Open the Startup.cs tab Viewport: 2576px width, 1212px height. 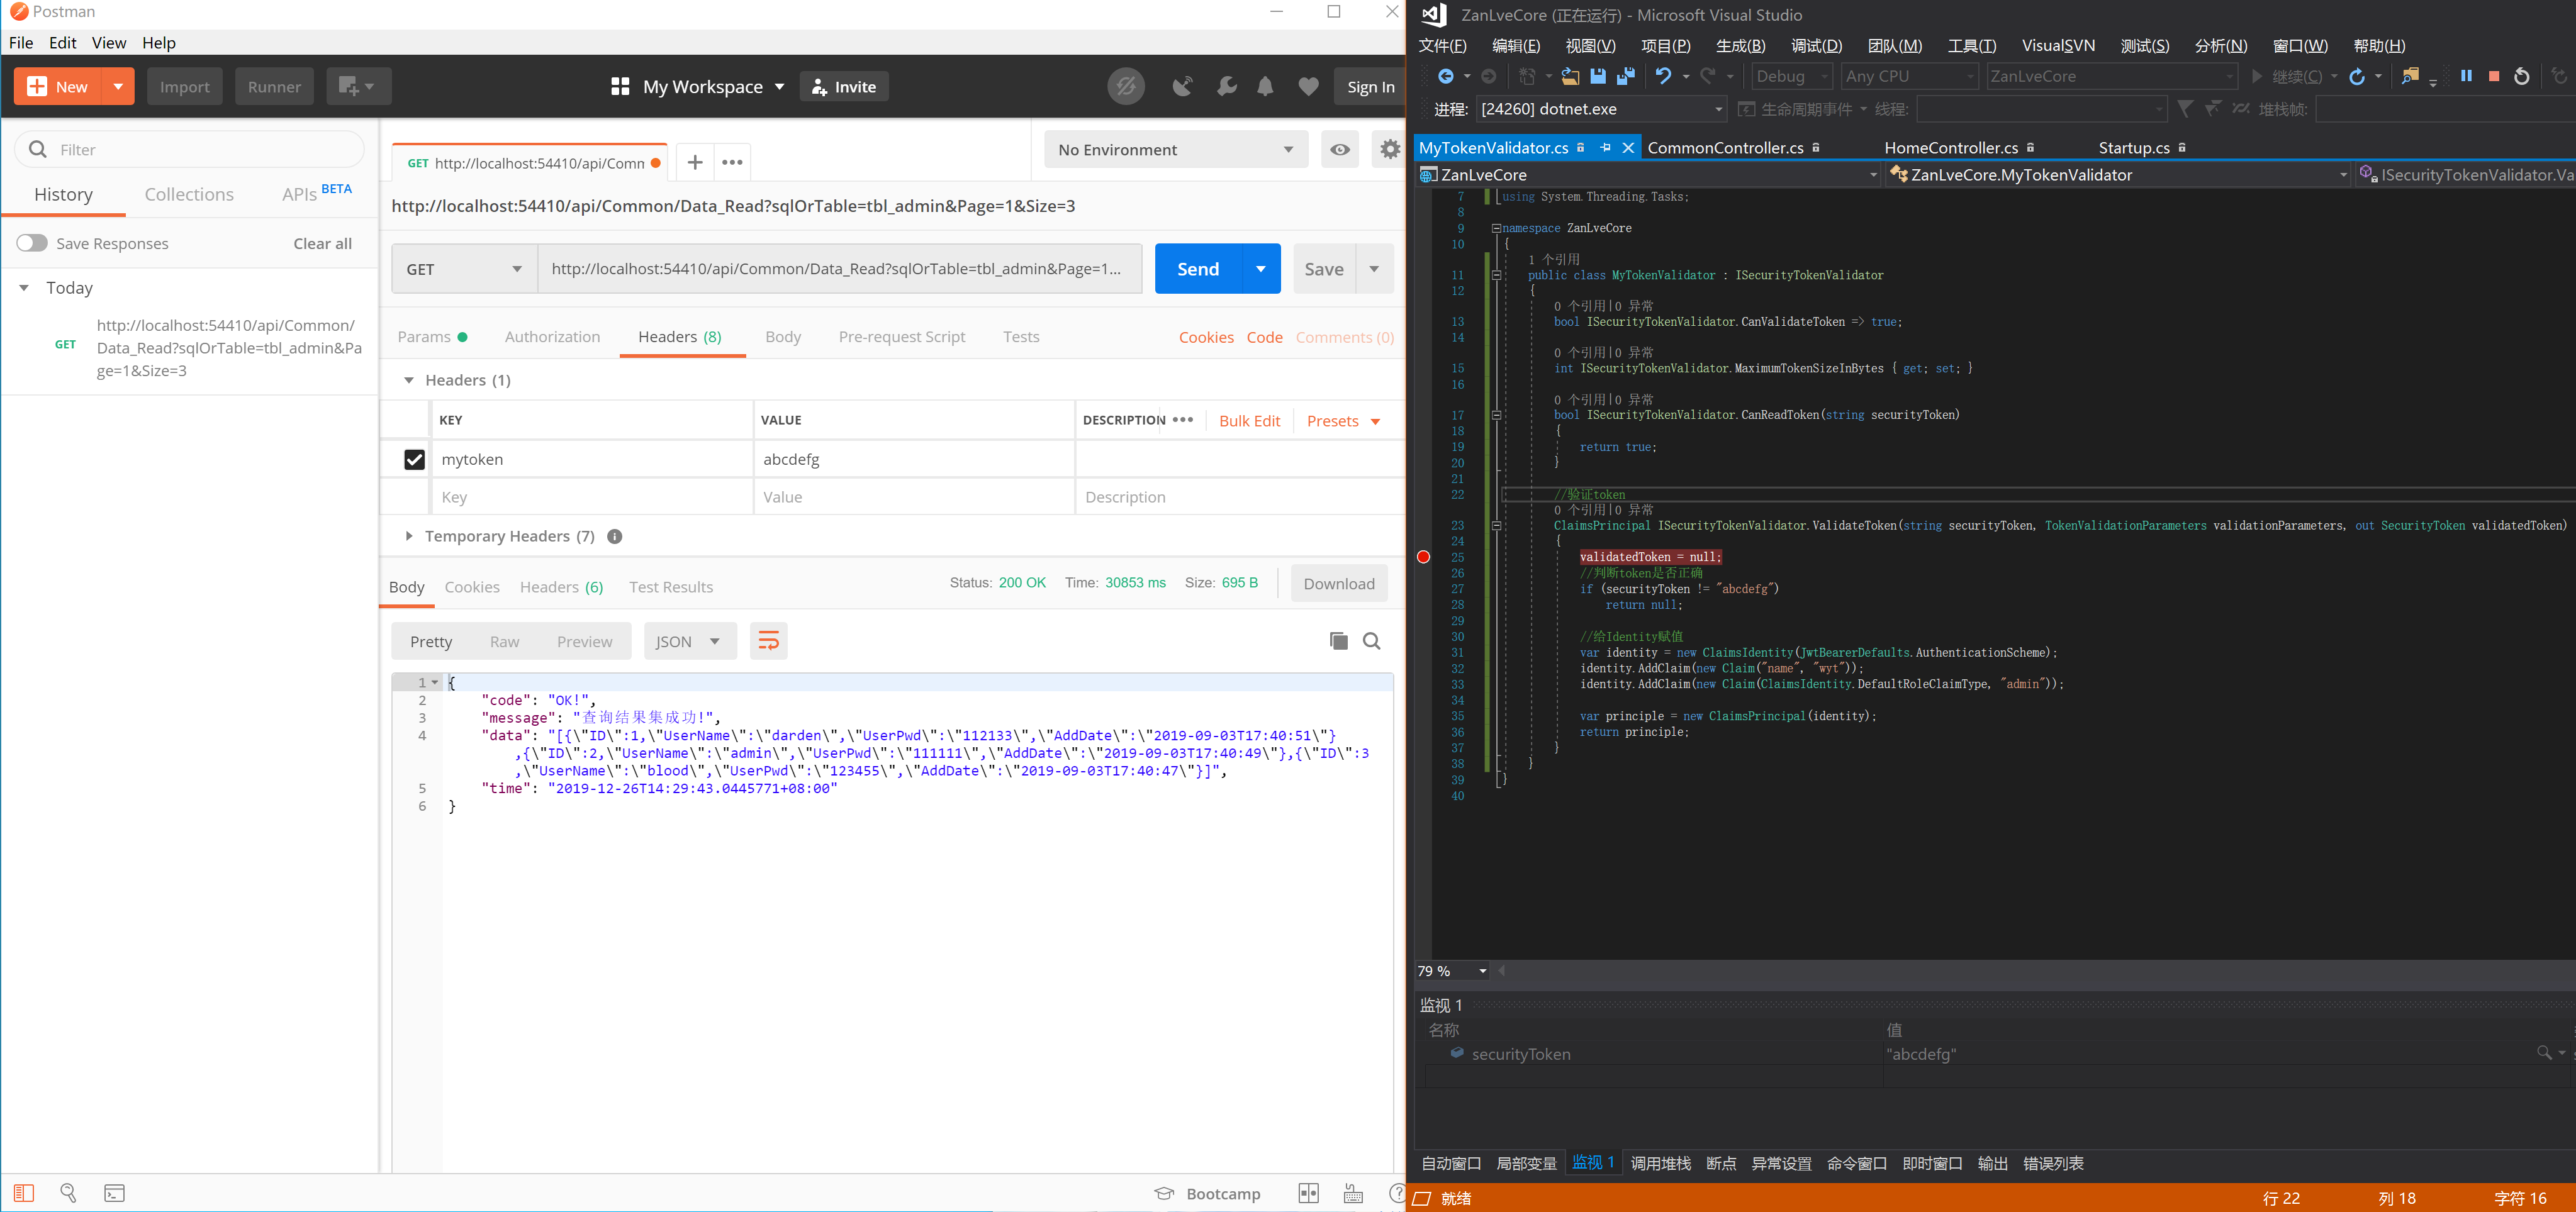[x=2133, y=148]
